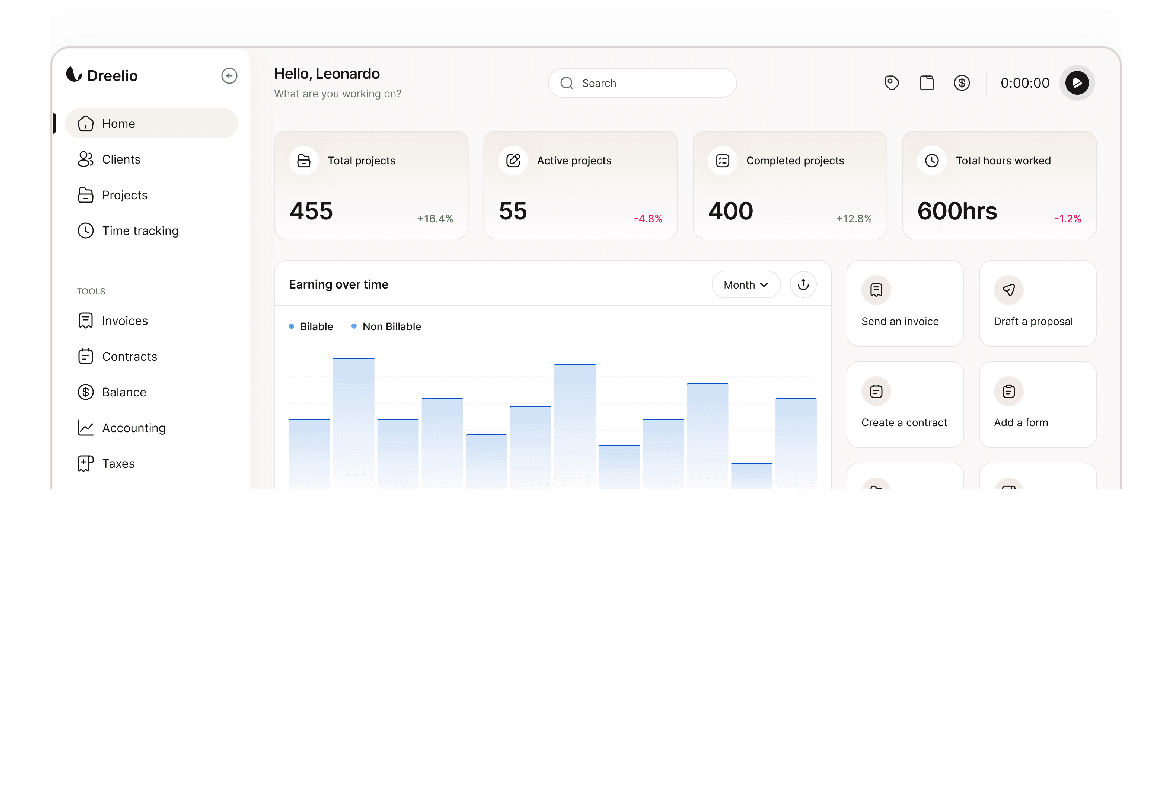Click the Invoices receipt icon in the sidebar
This screenshot has width=1172, height=800.
86,321
